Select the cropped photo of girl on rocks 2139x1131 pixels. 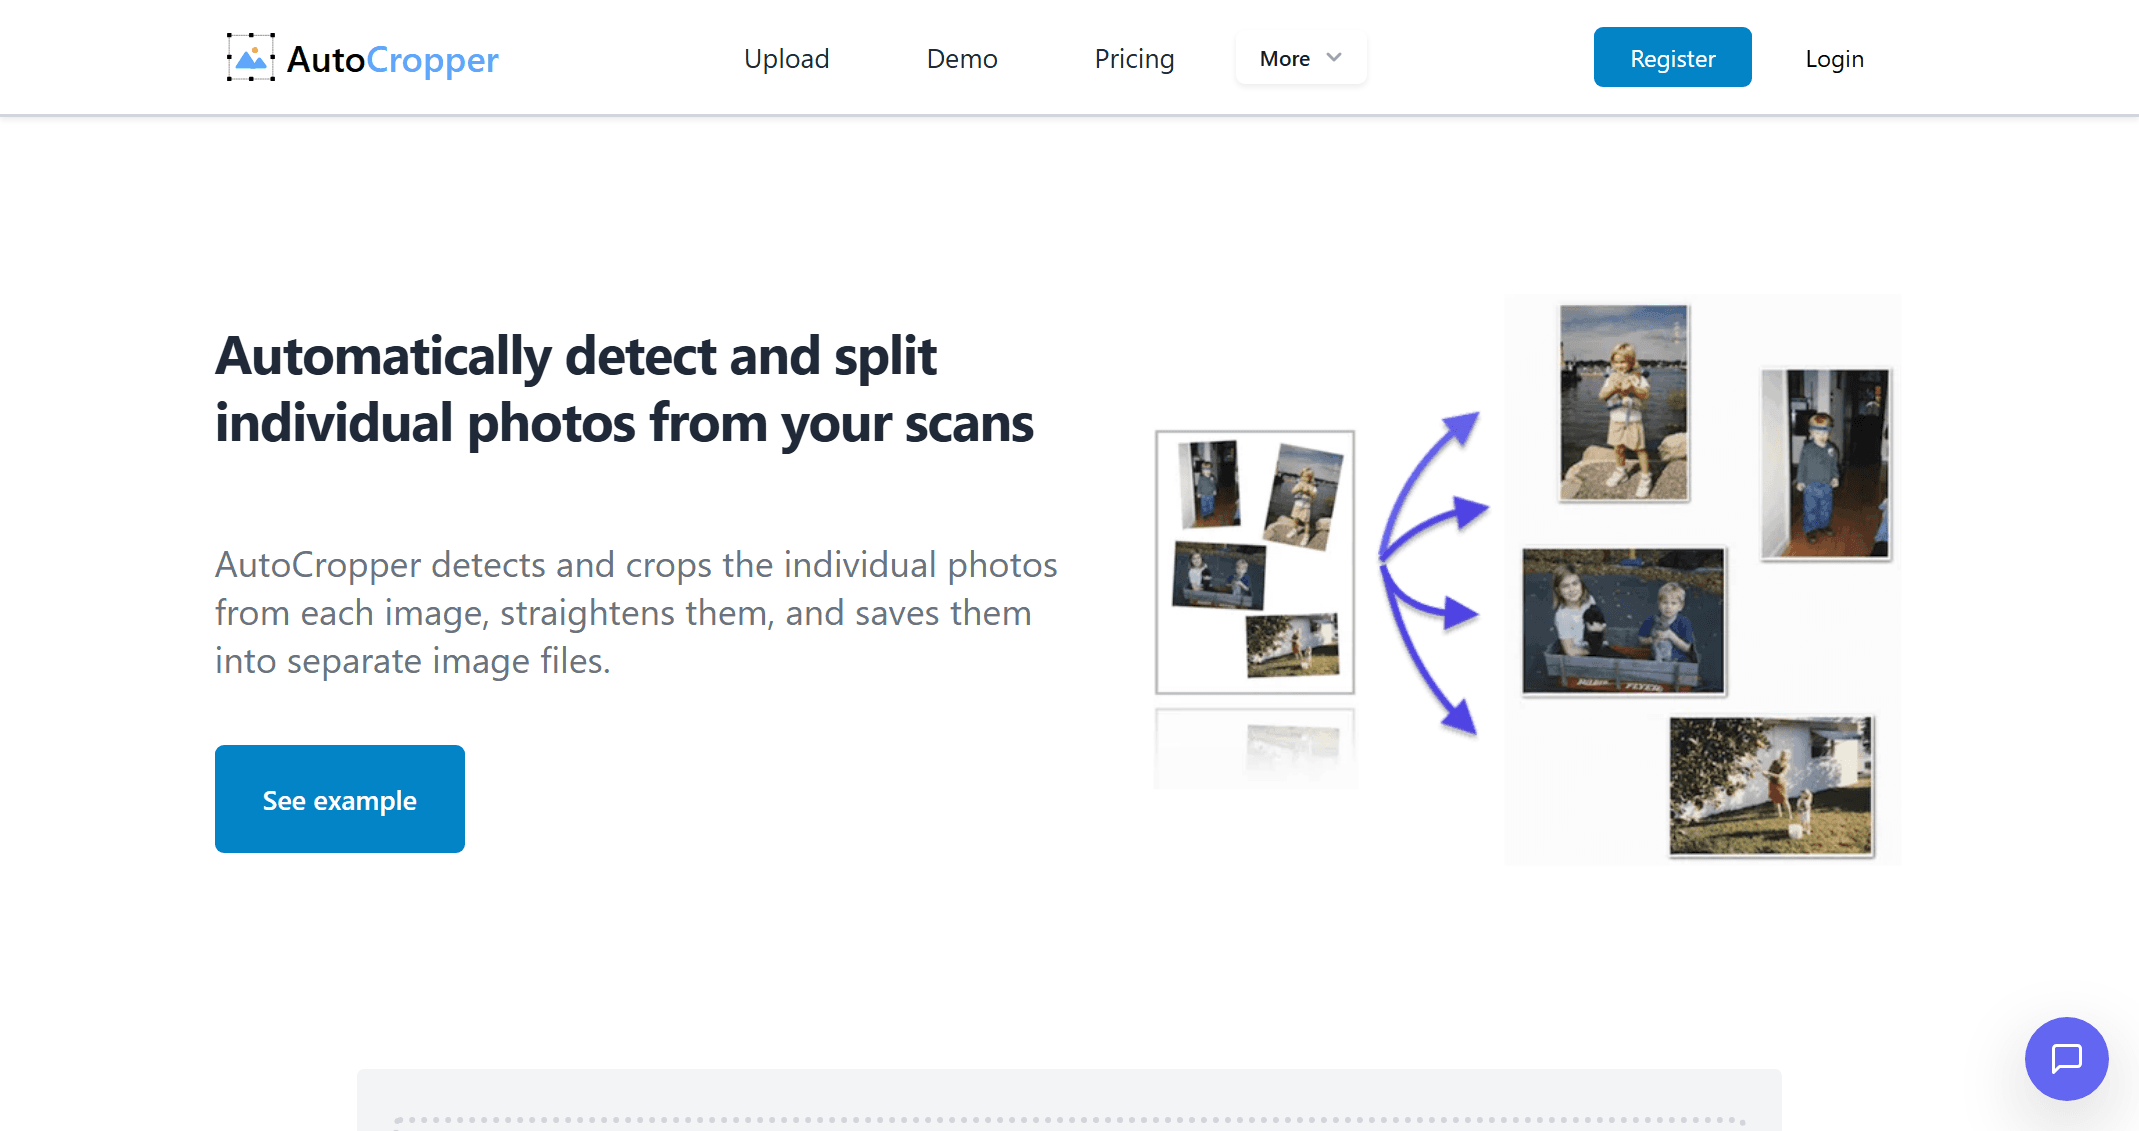tap(1623, 403)
